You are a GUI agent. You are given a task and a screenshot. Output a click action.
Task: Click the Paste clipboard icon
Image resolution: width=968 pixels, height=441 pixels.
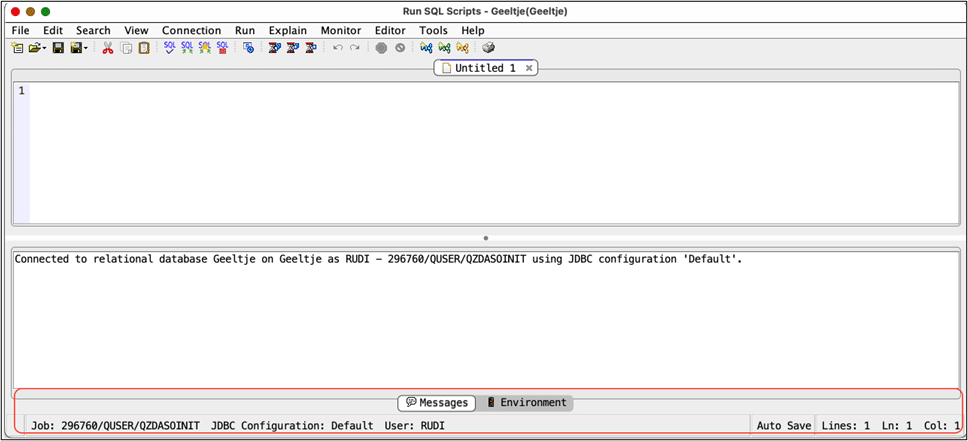click(144, 47)
